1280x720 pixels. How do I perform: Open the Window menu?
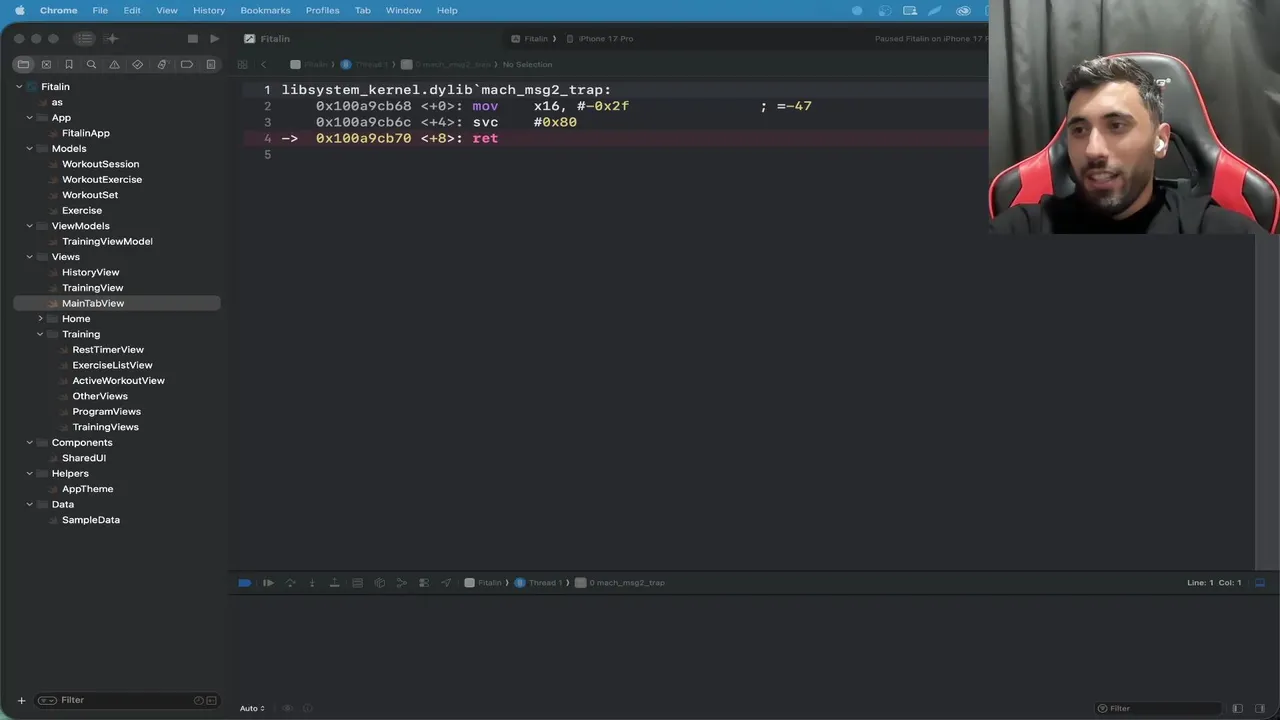click(x=403, y=10)
